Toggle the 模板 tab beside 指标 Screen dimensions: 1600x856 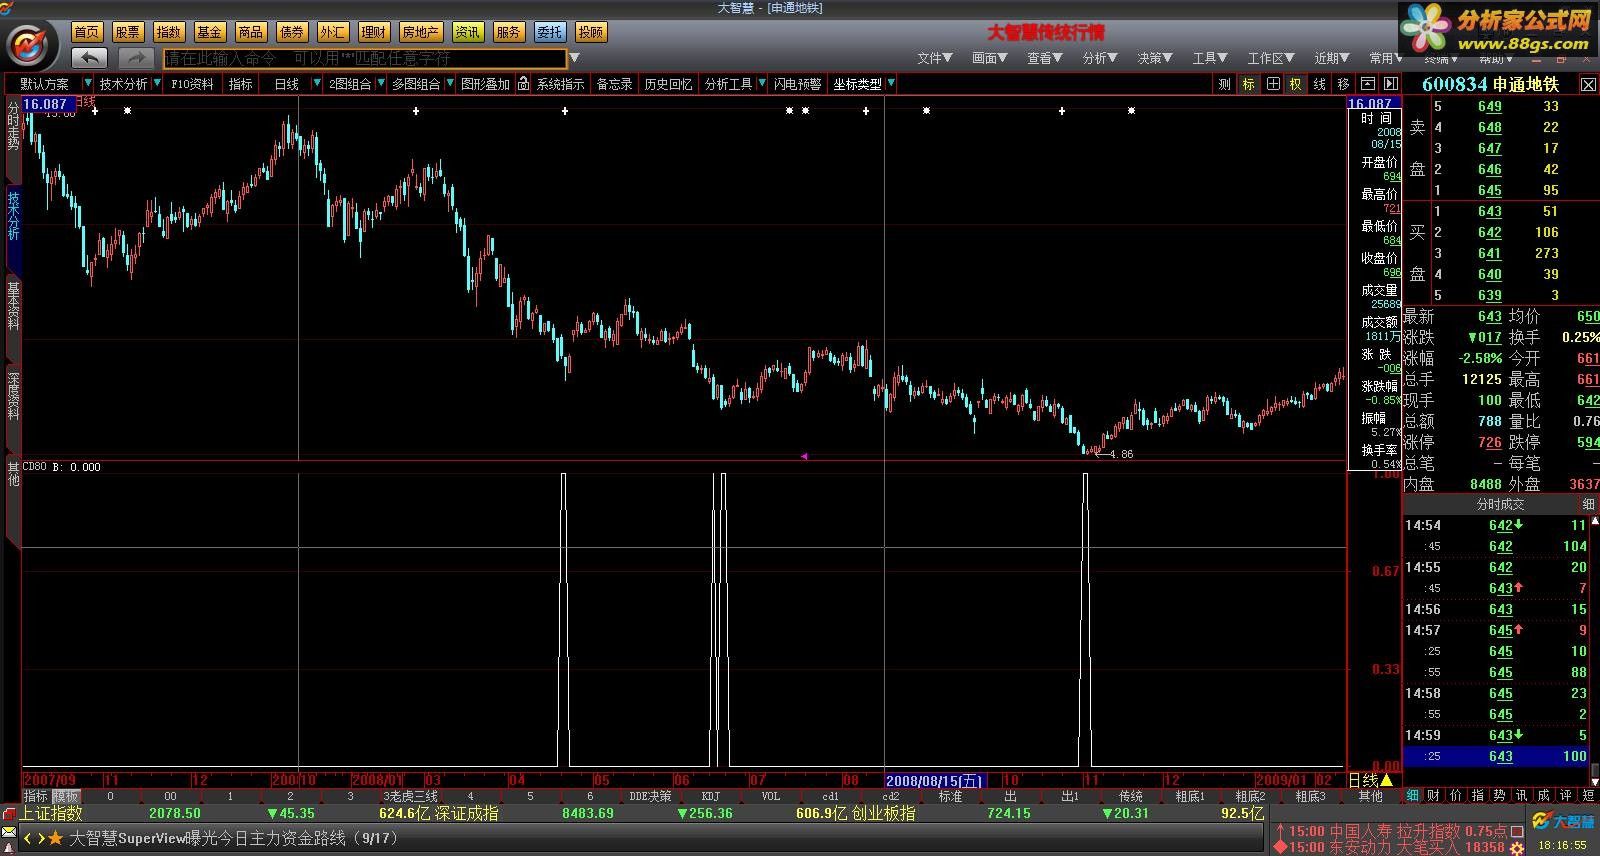65,796
